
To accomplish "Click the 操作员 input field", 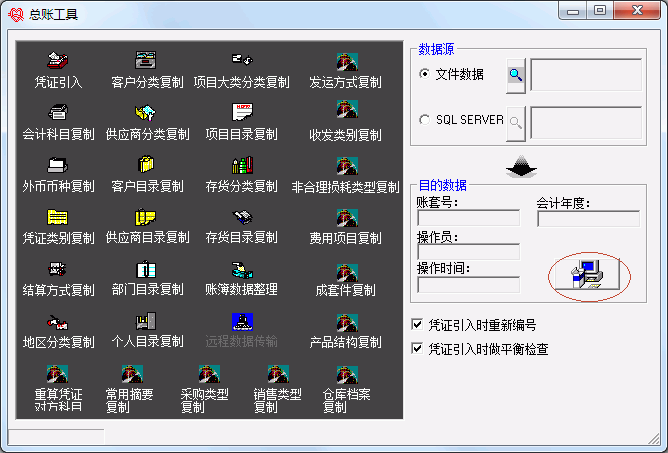I will 469,251.
